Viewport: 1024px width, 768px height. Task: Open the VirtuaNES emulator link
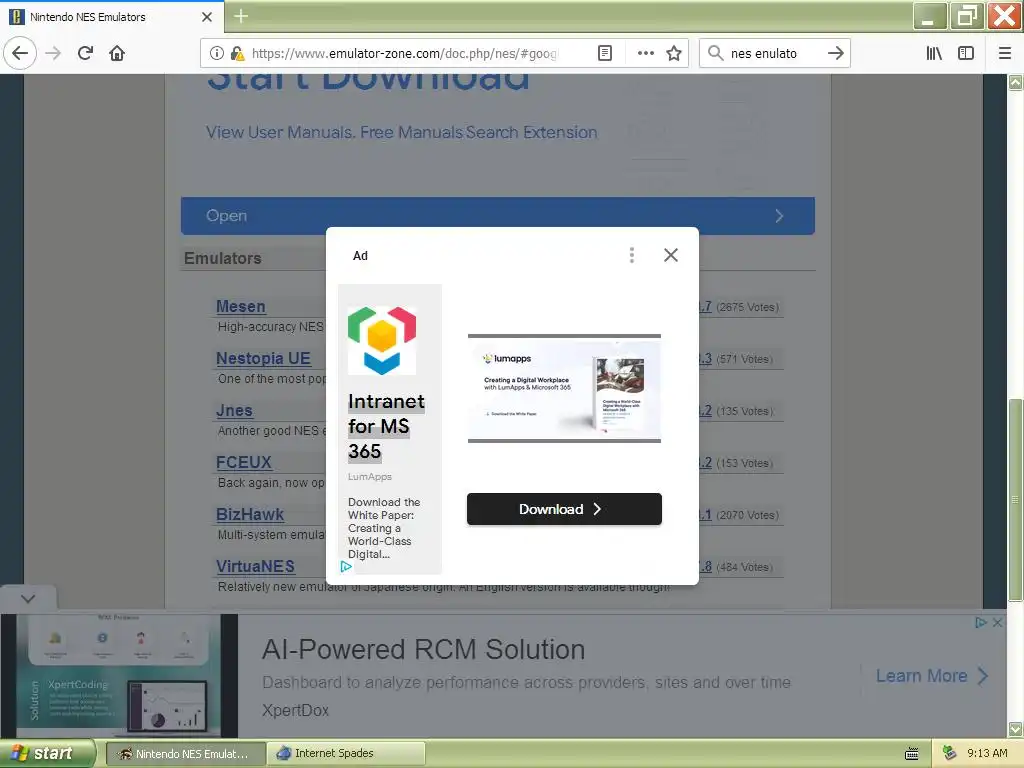[255, 566]
